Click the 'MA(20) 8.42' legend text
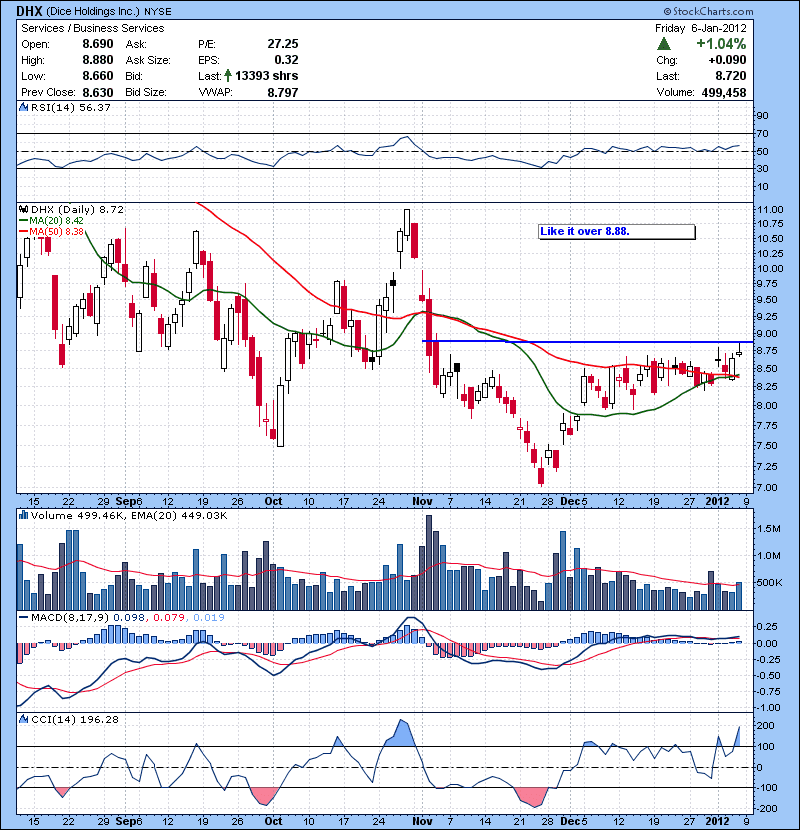 tap(56, 221)
